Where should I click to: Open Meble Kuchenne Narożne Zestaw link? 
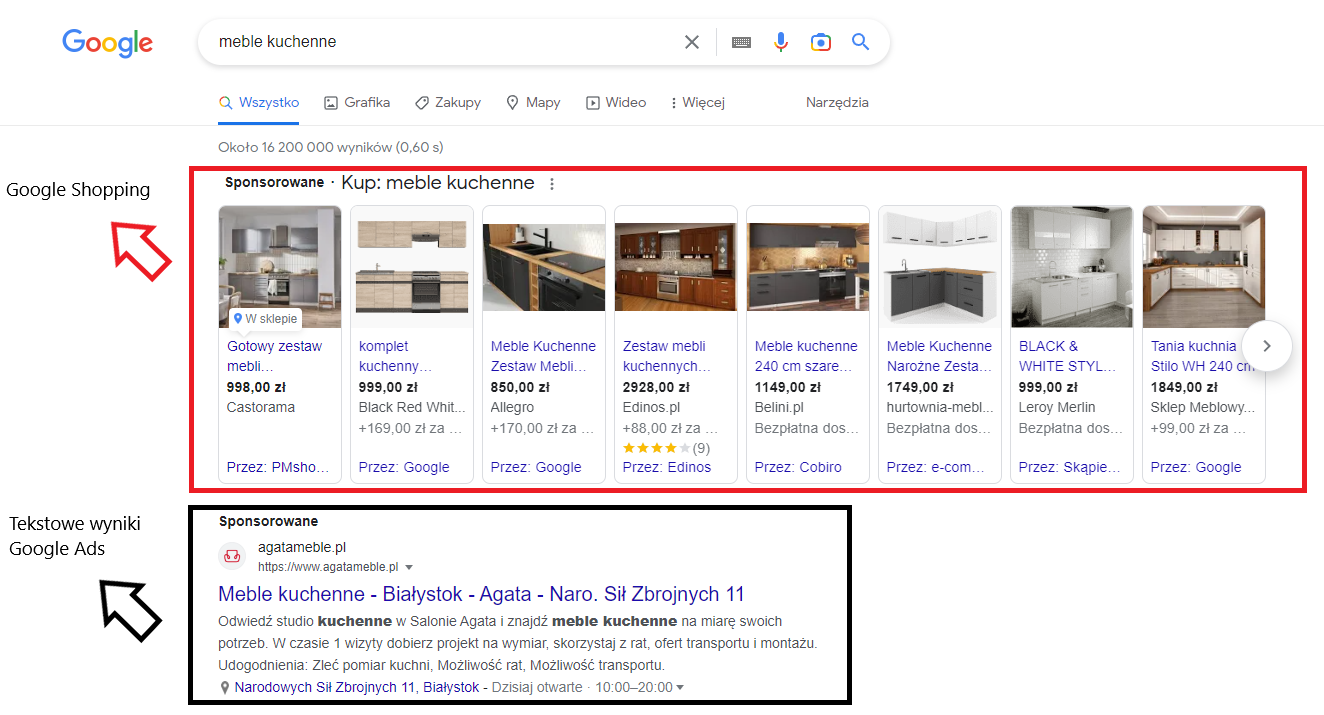939,356
